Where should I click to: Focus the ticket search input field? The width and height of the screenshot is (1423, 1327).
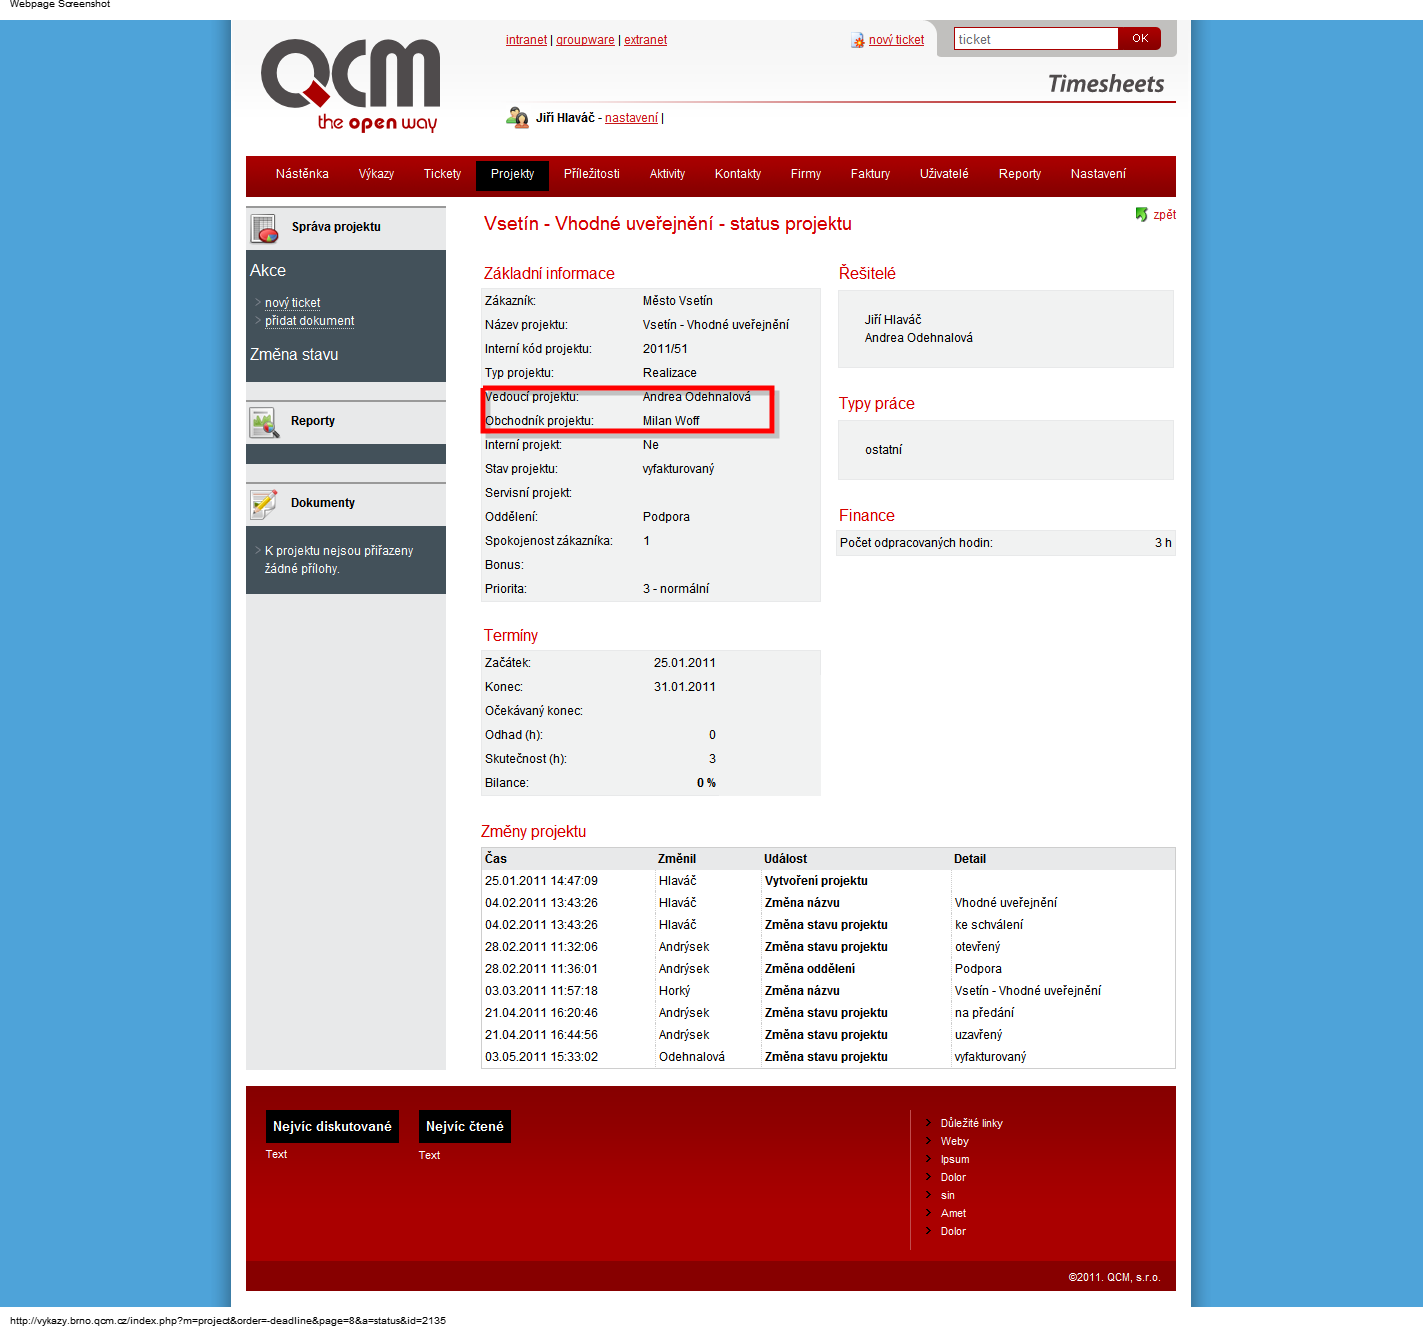(1035, 39)
